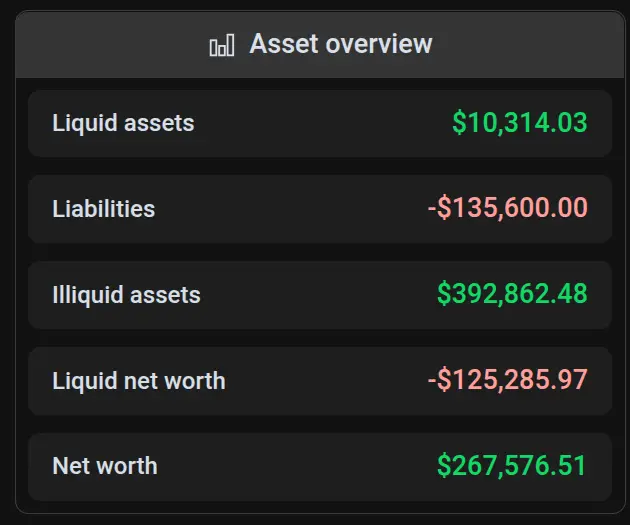Click panel background below the Net worth row

[320, 507]
